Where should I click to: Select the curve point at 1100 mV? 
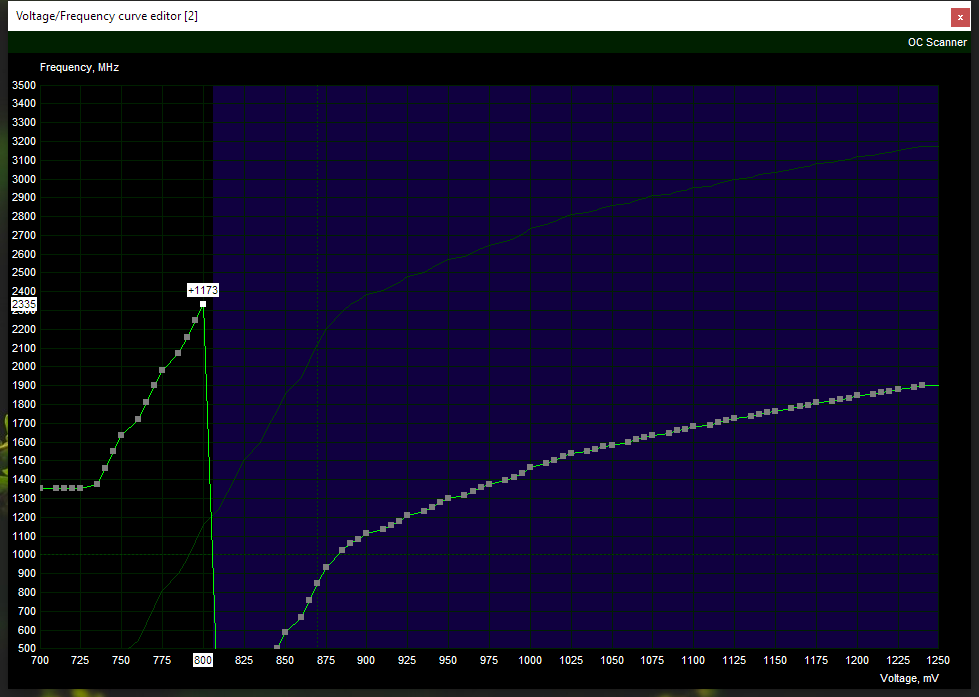pos(693,427)
